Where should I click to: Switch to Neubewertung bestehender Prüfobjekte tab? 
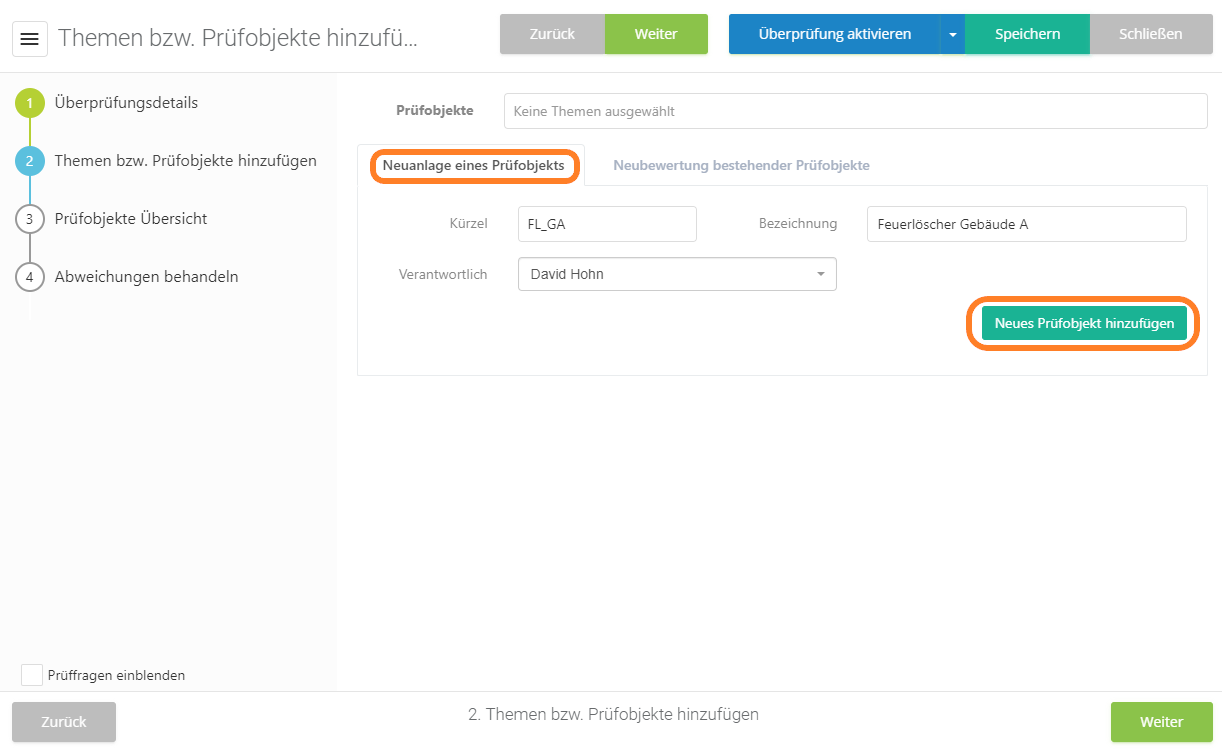(741, 165)
